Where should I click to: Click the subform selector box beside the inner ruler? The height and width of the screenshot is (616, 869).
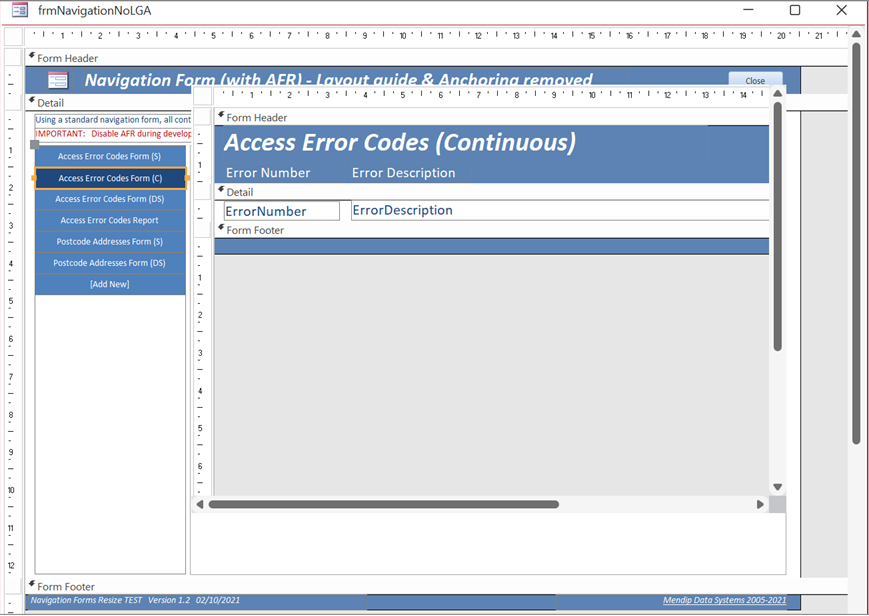click(x=202, y=95)
